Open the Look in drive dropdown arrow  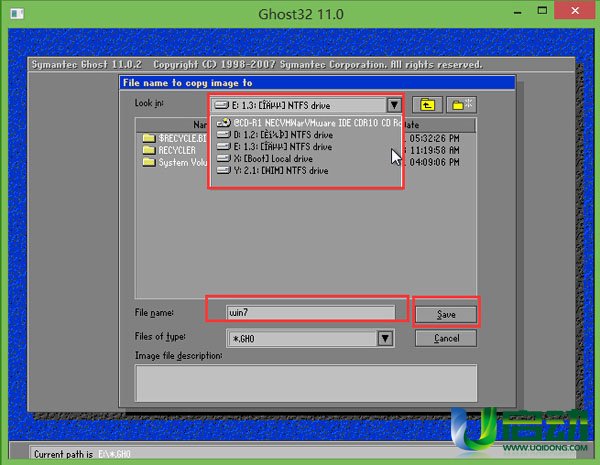394,105
